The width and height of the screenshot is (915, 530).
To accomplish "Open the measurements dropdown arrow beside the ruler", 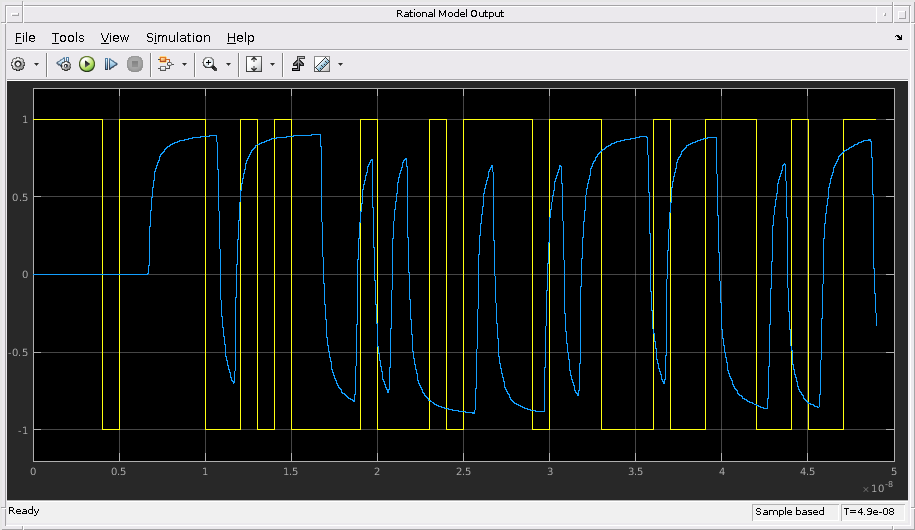I will (x=341, y=64).
